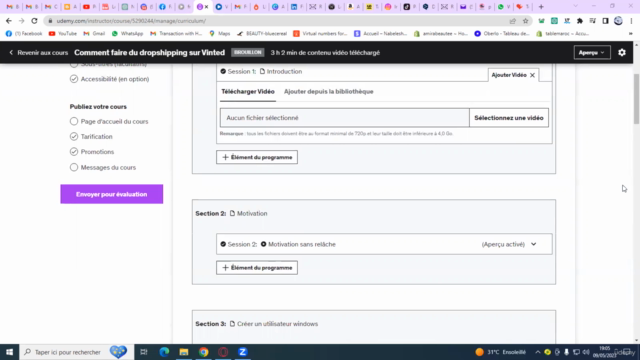The height and width of the screenshot is (360, 640).
Task: Toggle Accessibilité (en option) checklist circle
Action: pyautogui.click(x=74, y=79)
